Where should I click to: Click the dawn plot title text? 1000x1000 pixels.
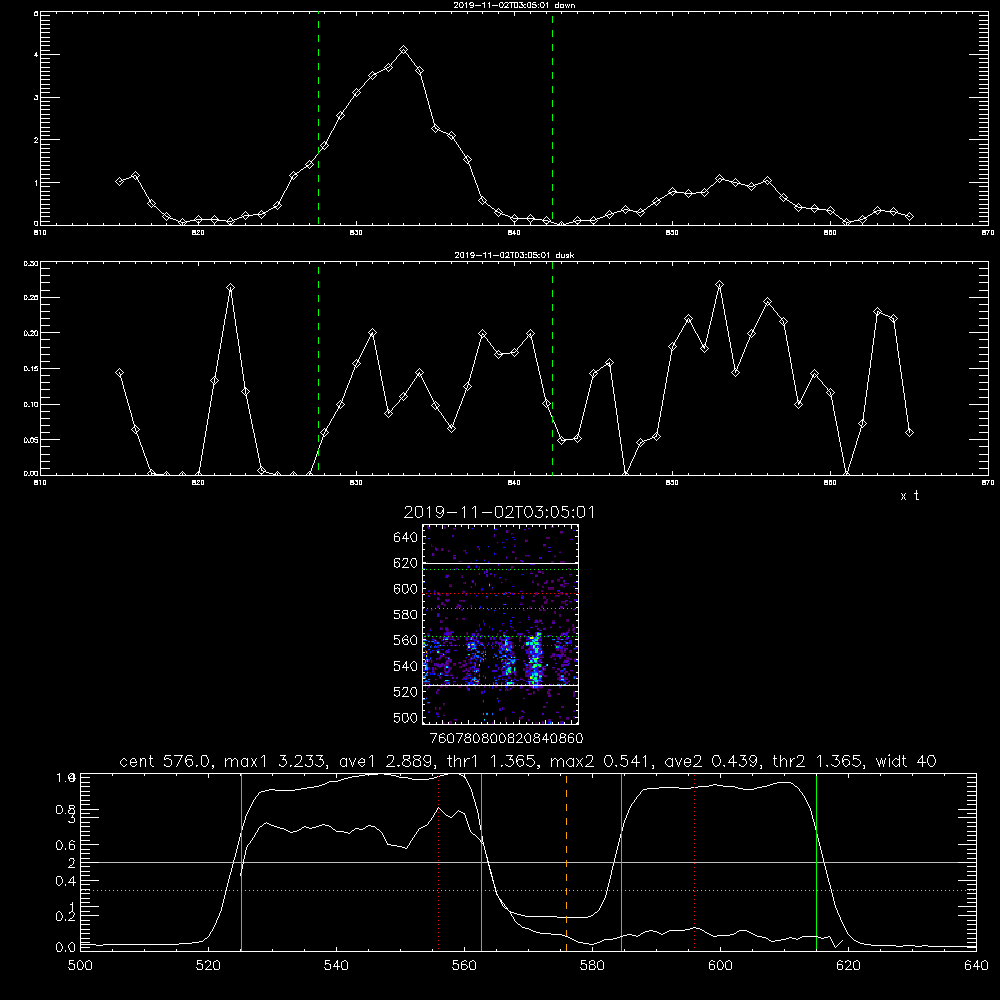click(515, 5)
